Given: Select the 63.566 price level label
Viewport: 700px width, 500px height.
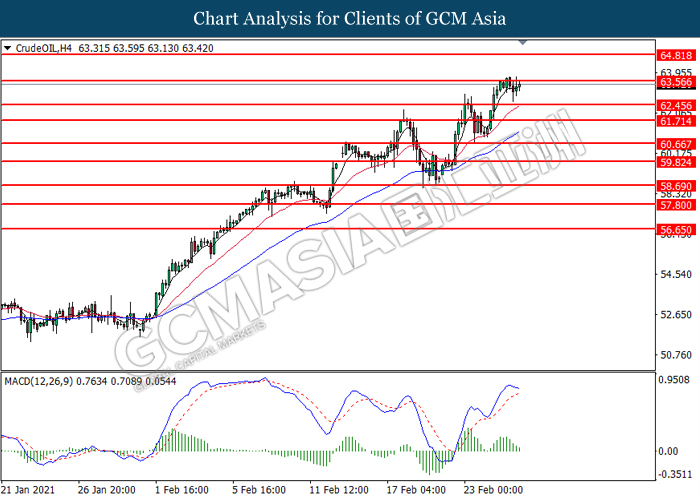Looking at the screenshot, I should 676,82.
